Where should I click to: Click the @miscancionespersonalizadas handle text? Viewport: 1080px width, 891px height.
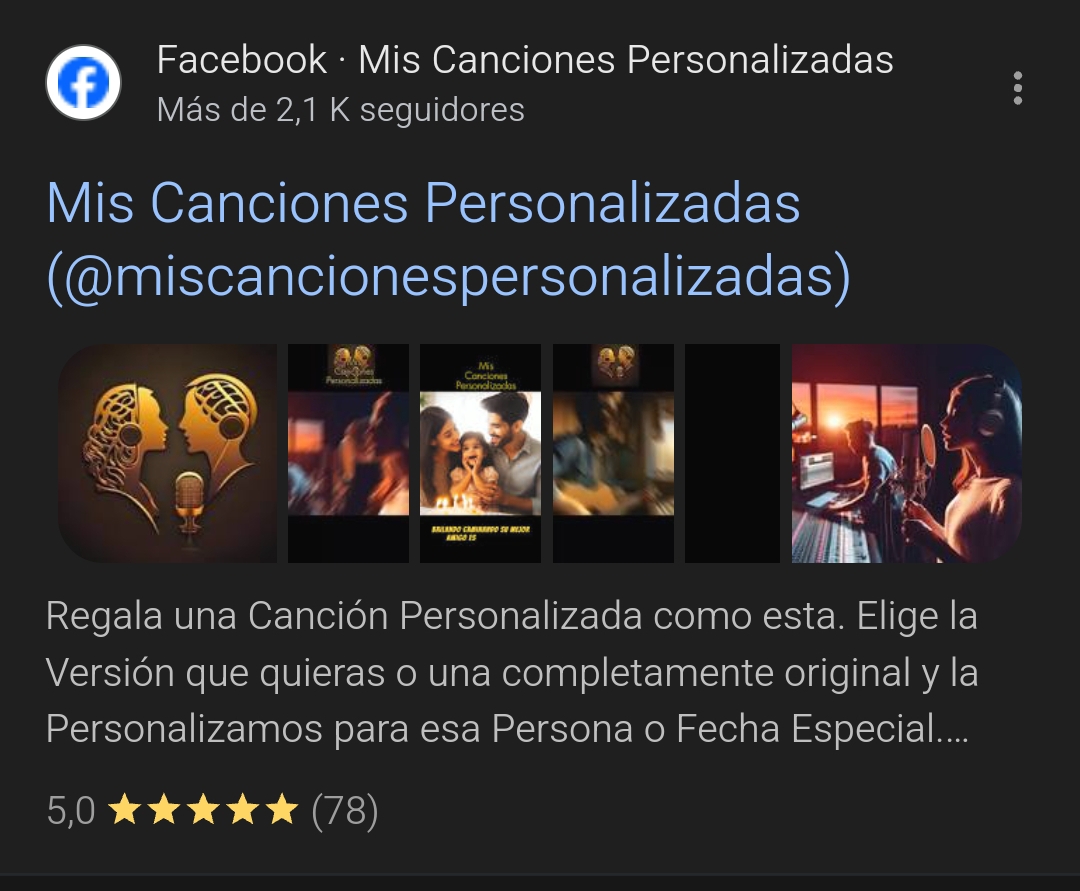point(448,275)
